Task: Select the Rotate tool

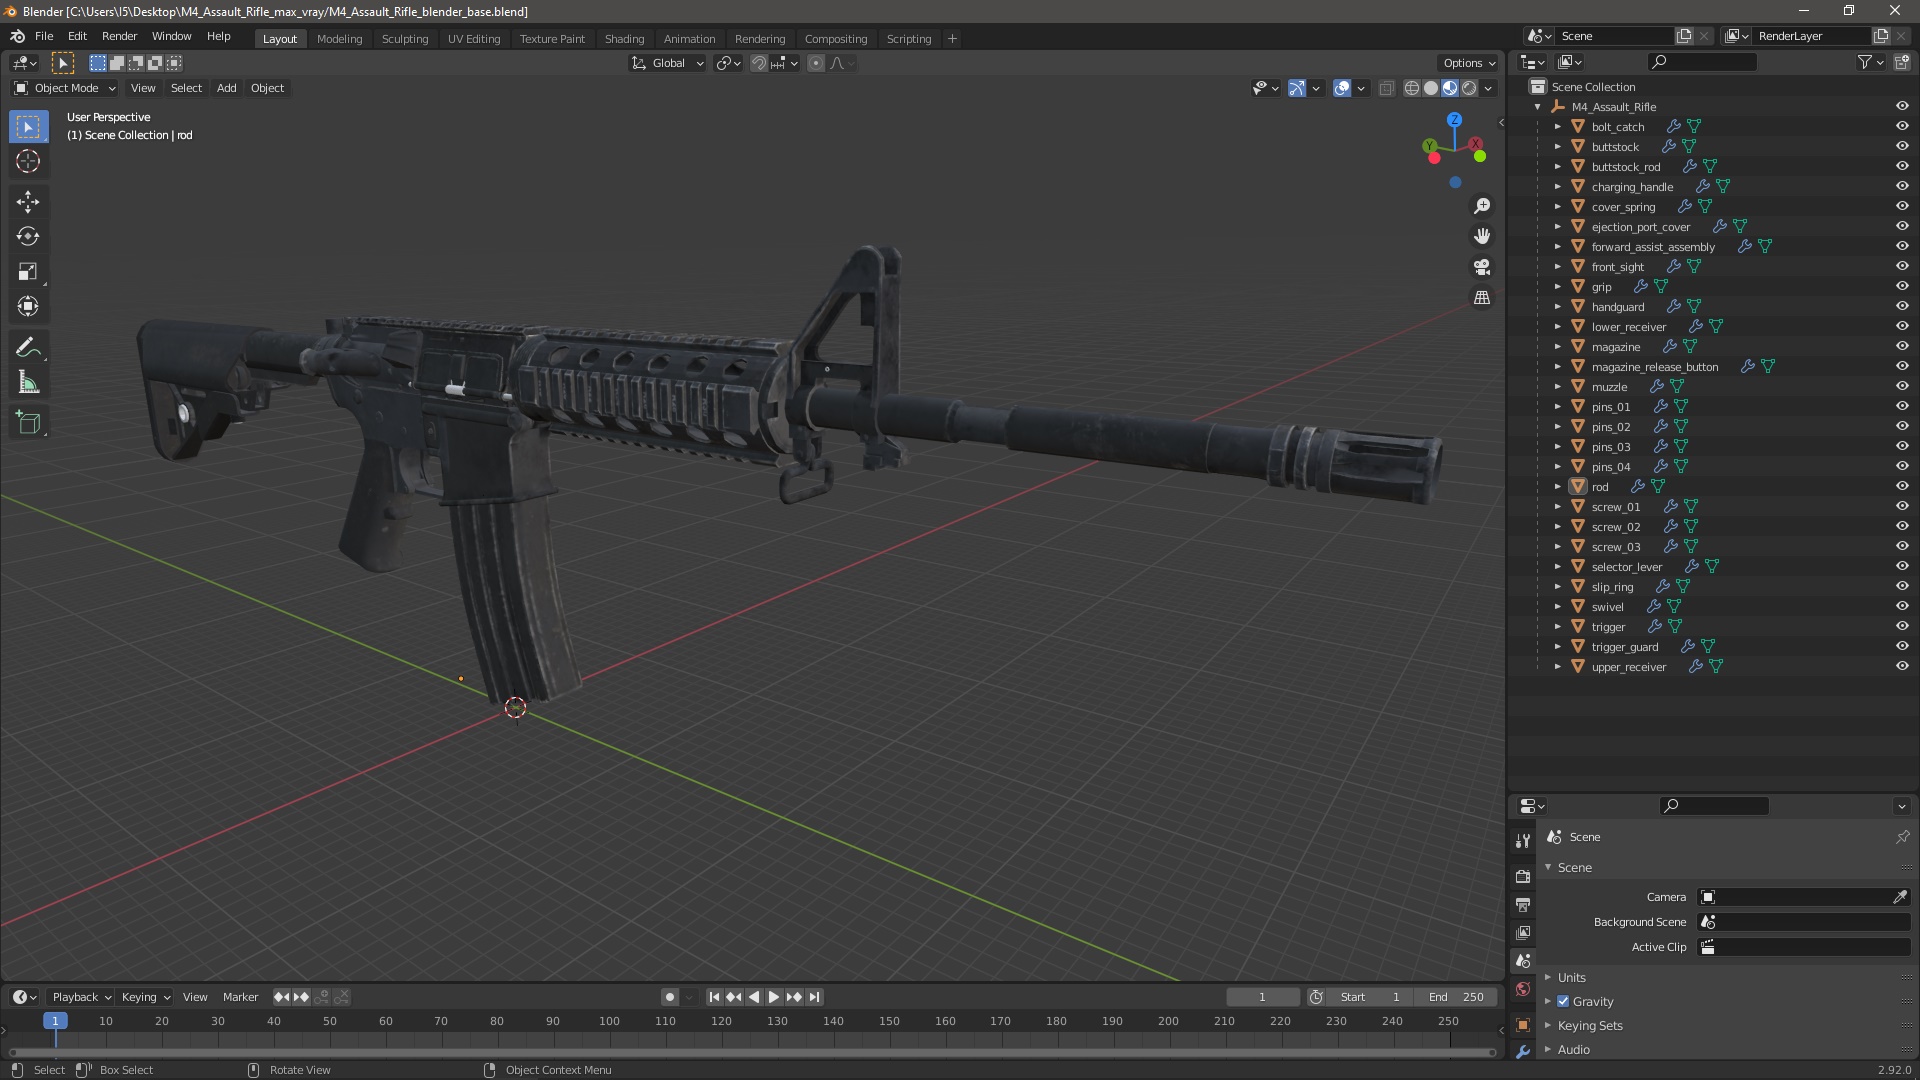Action: (x=28, y=237)
